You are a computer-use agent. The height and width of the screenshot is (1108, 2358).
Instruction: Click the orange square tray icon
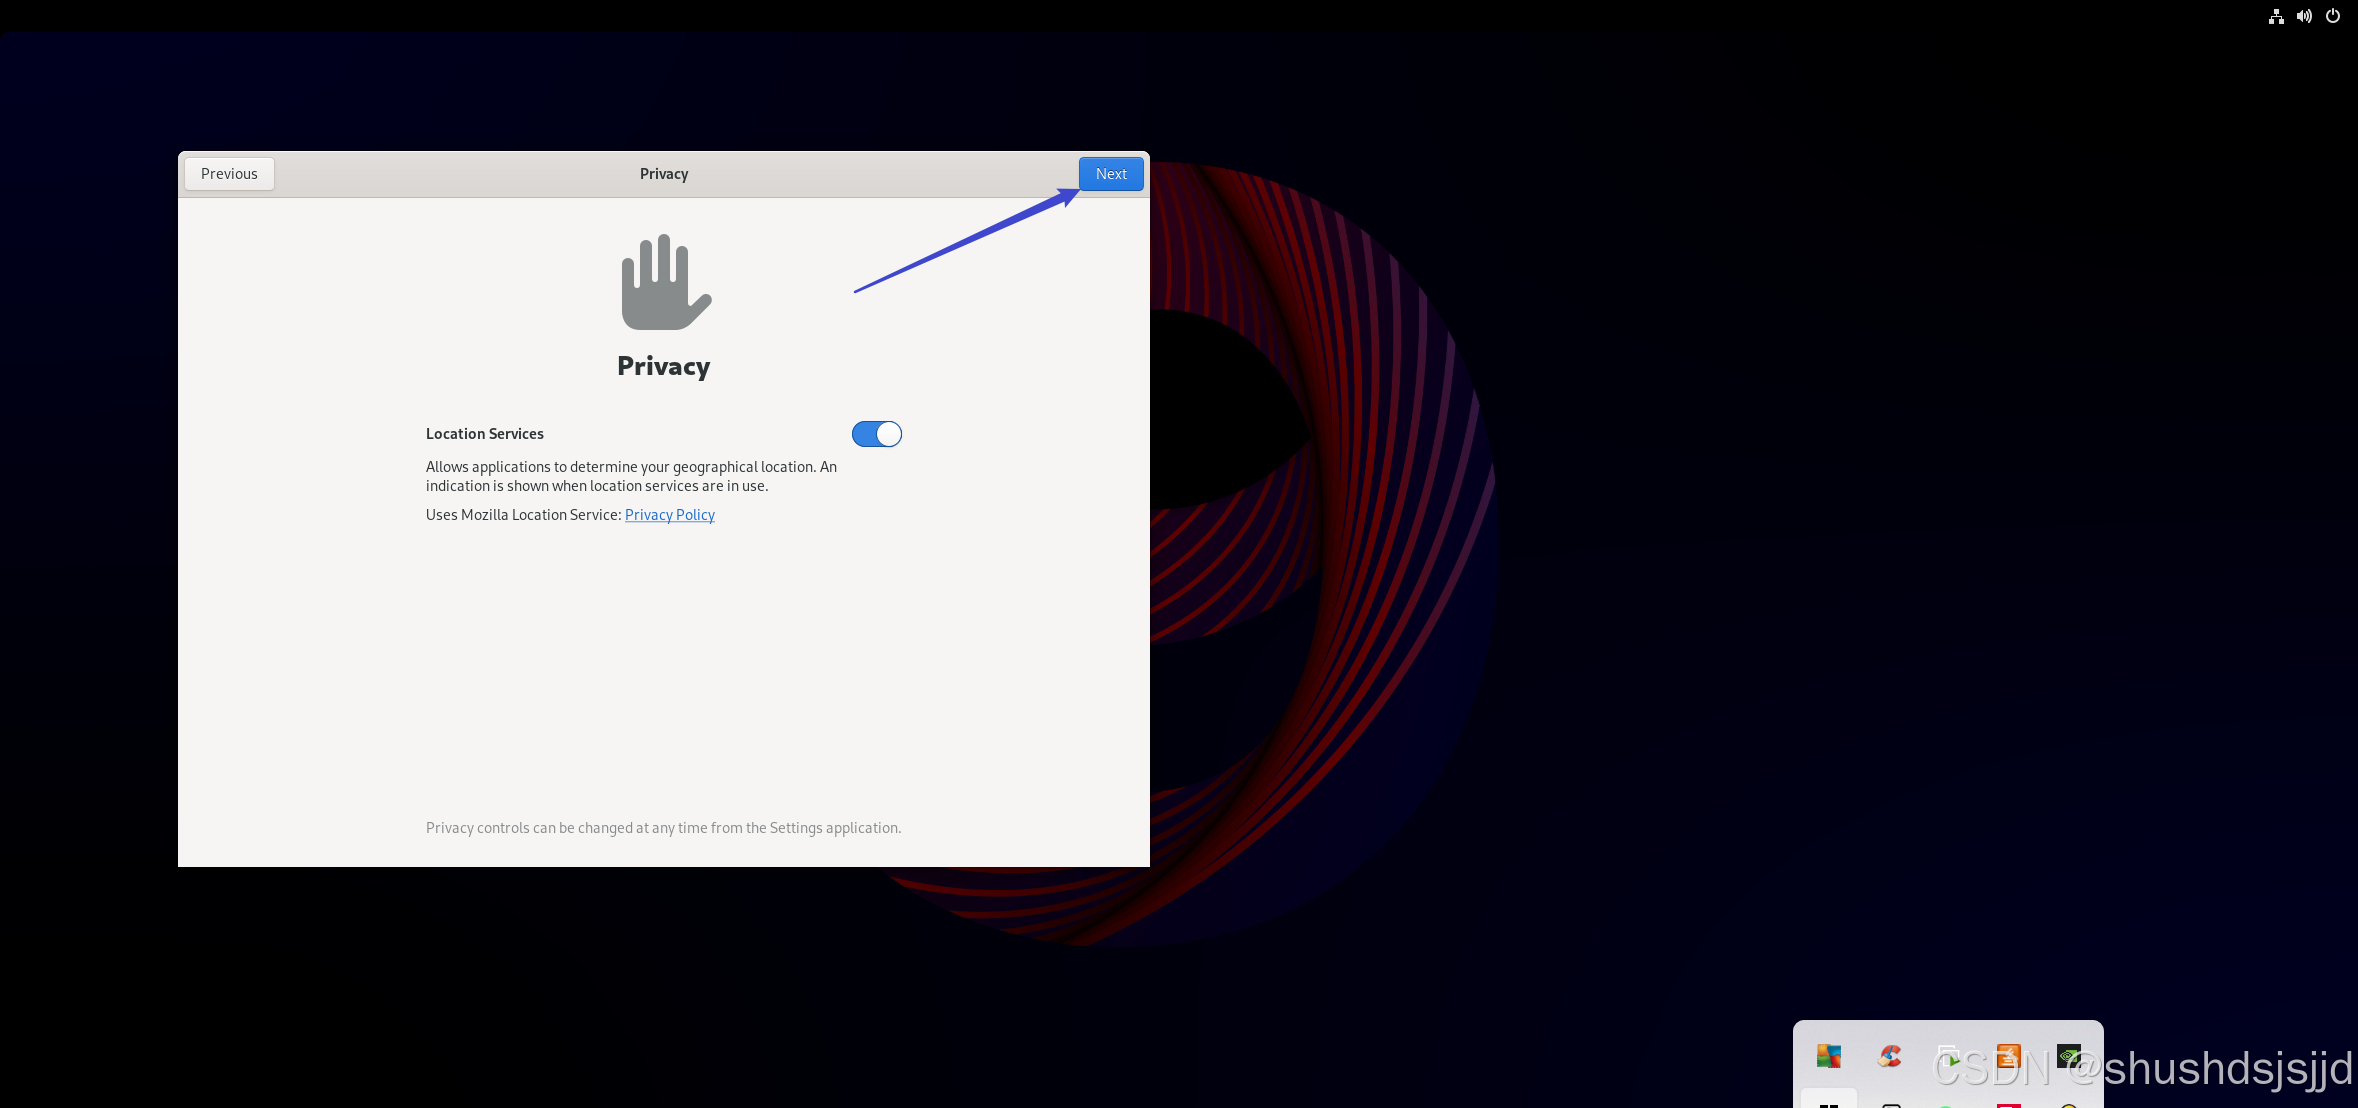(2008, 1056)
